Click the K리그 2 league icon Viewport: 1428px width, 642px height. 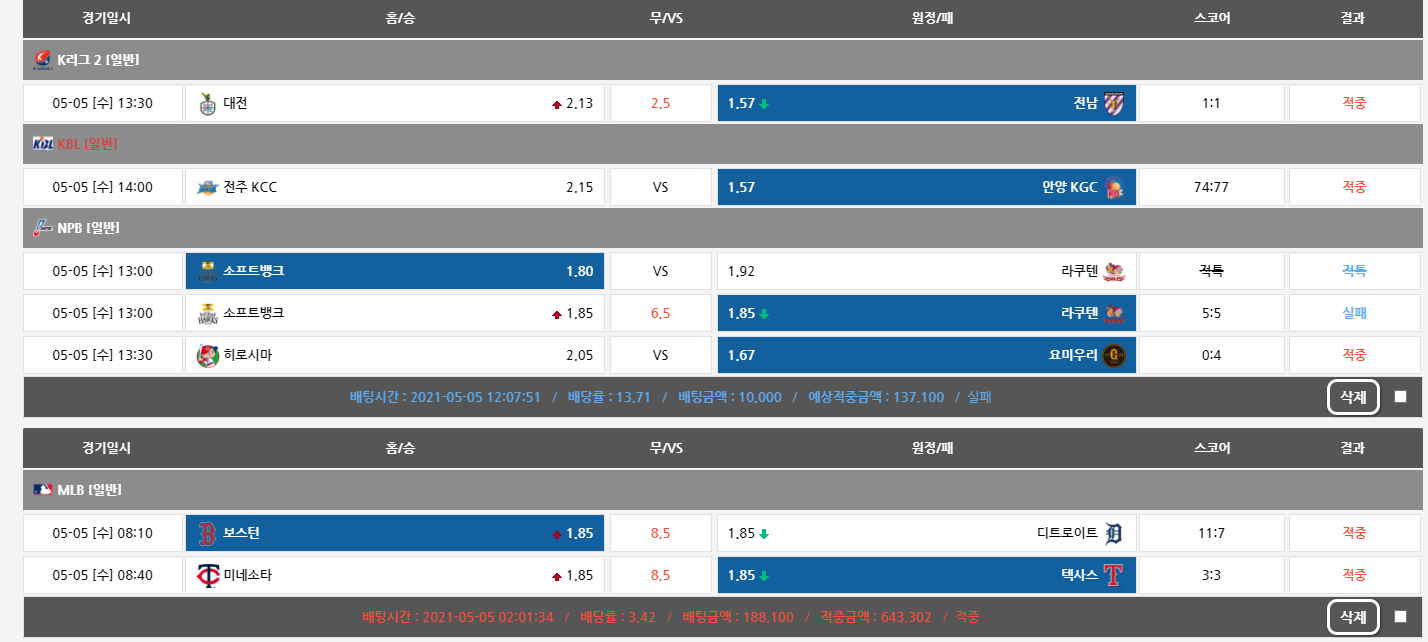click(x=42, y=60)
